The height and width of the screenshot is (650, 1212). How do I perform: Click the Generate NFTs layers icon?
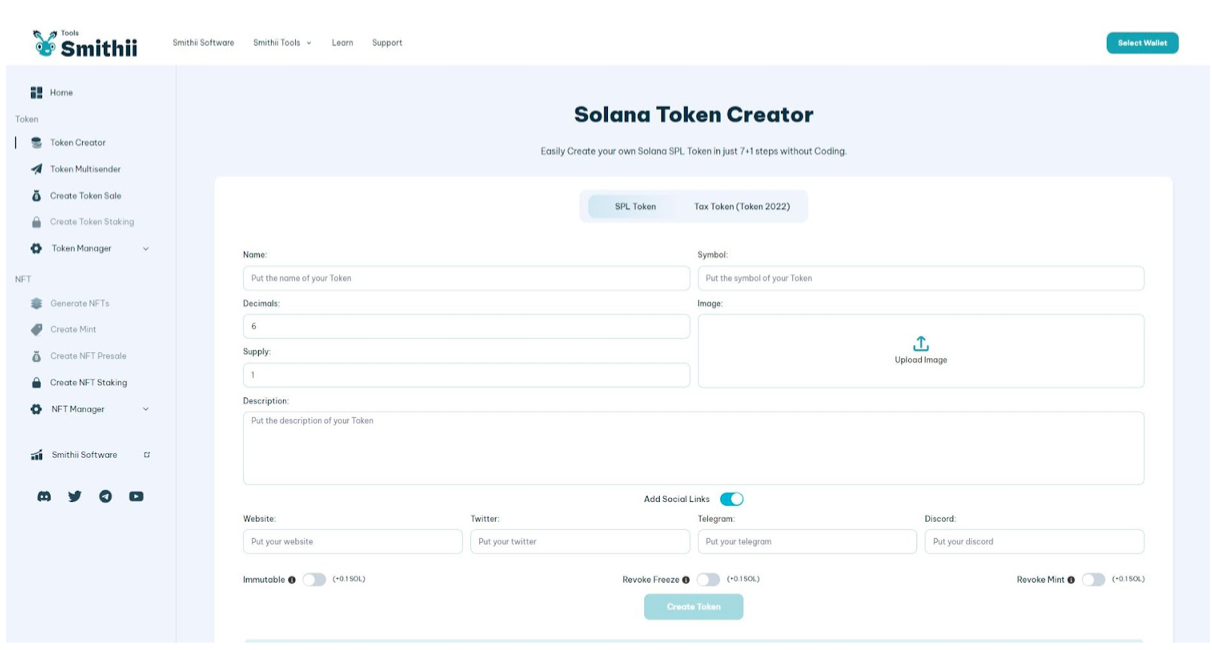(36, 303)
